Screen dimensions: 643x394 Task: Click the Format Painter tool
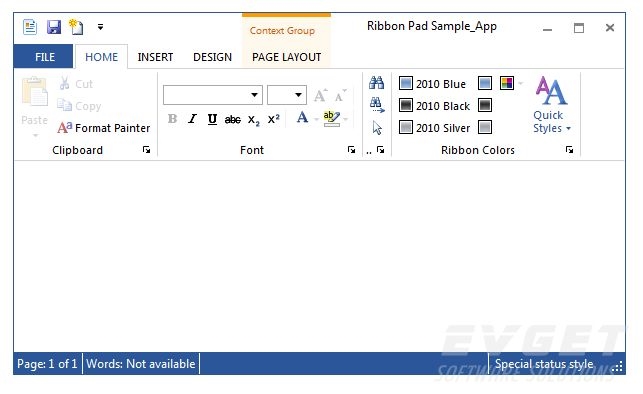point(104,128)
